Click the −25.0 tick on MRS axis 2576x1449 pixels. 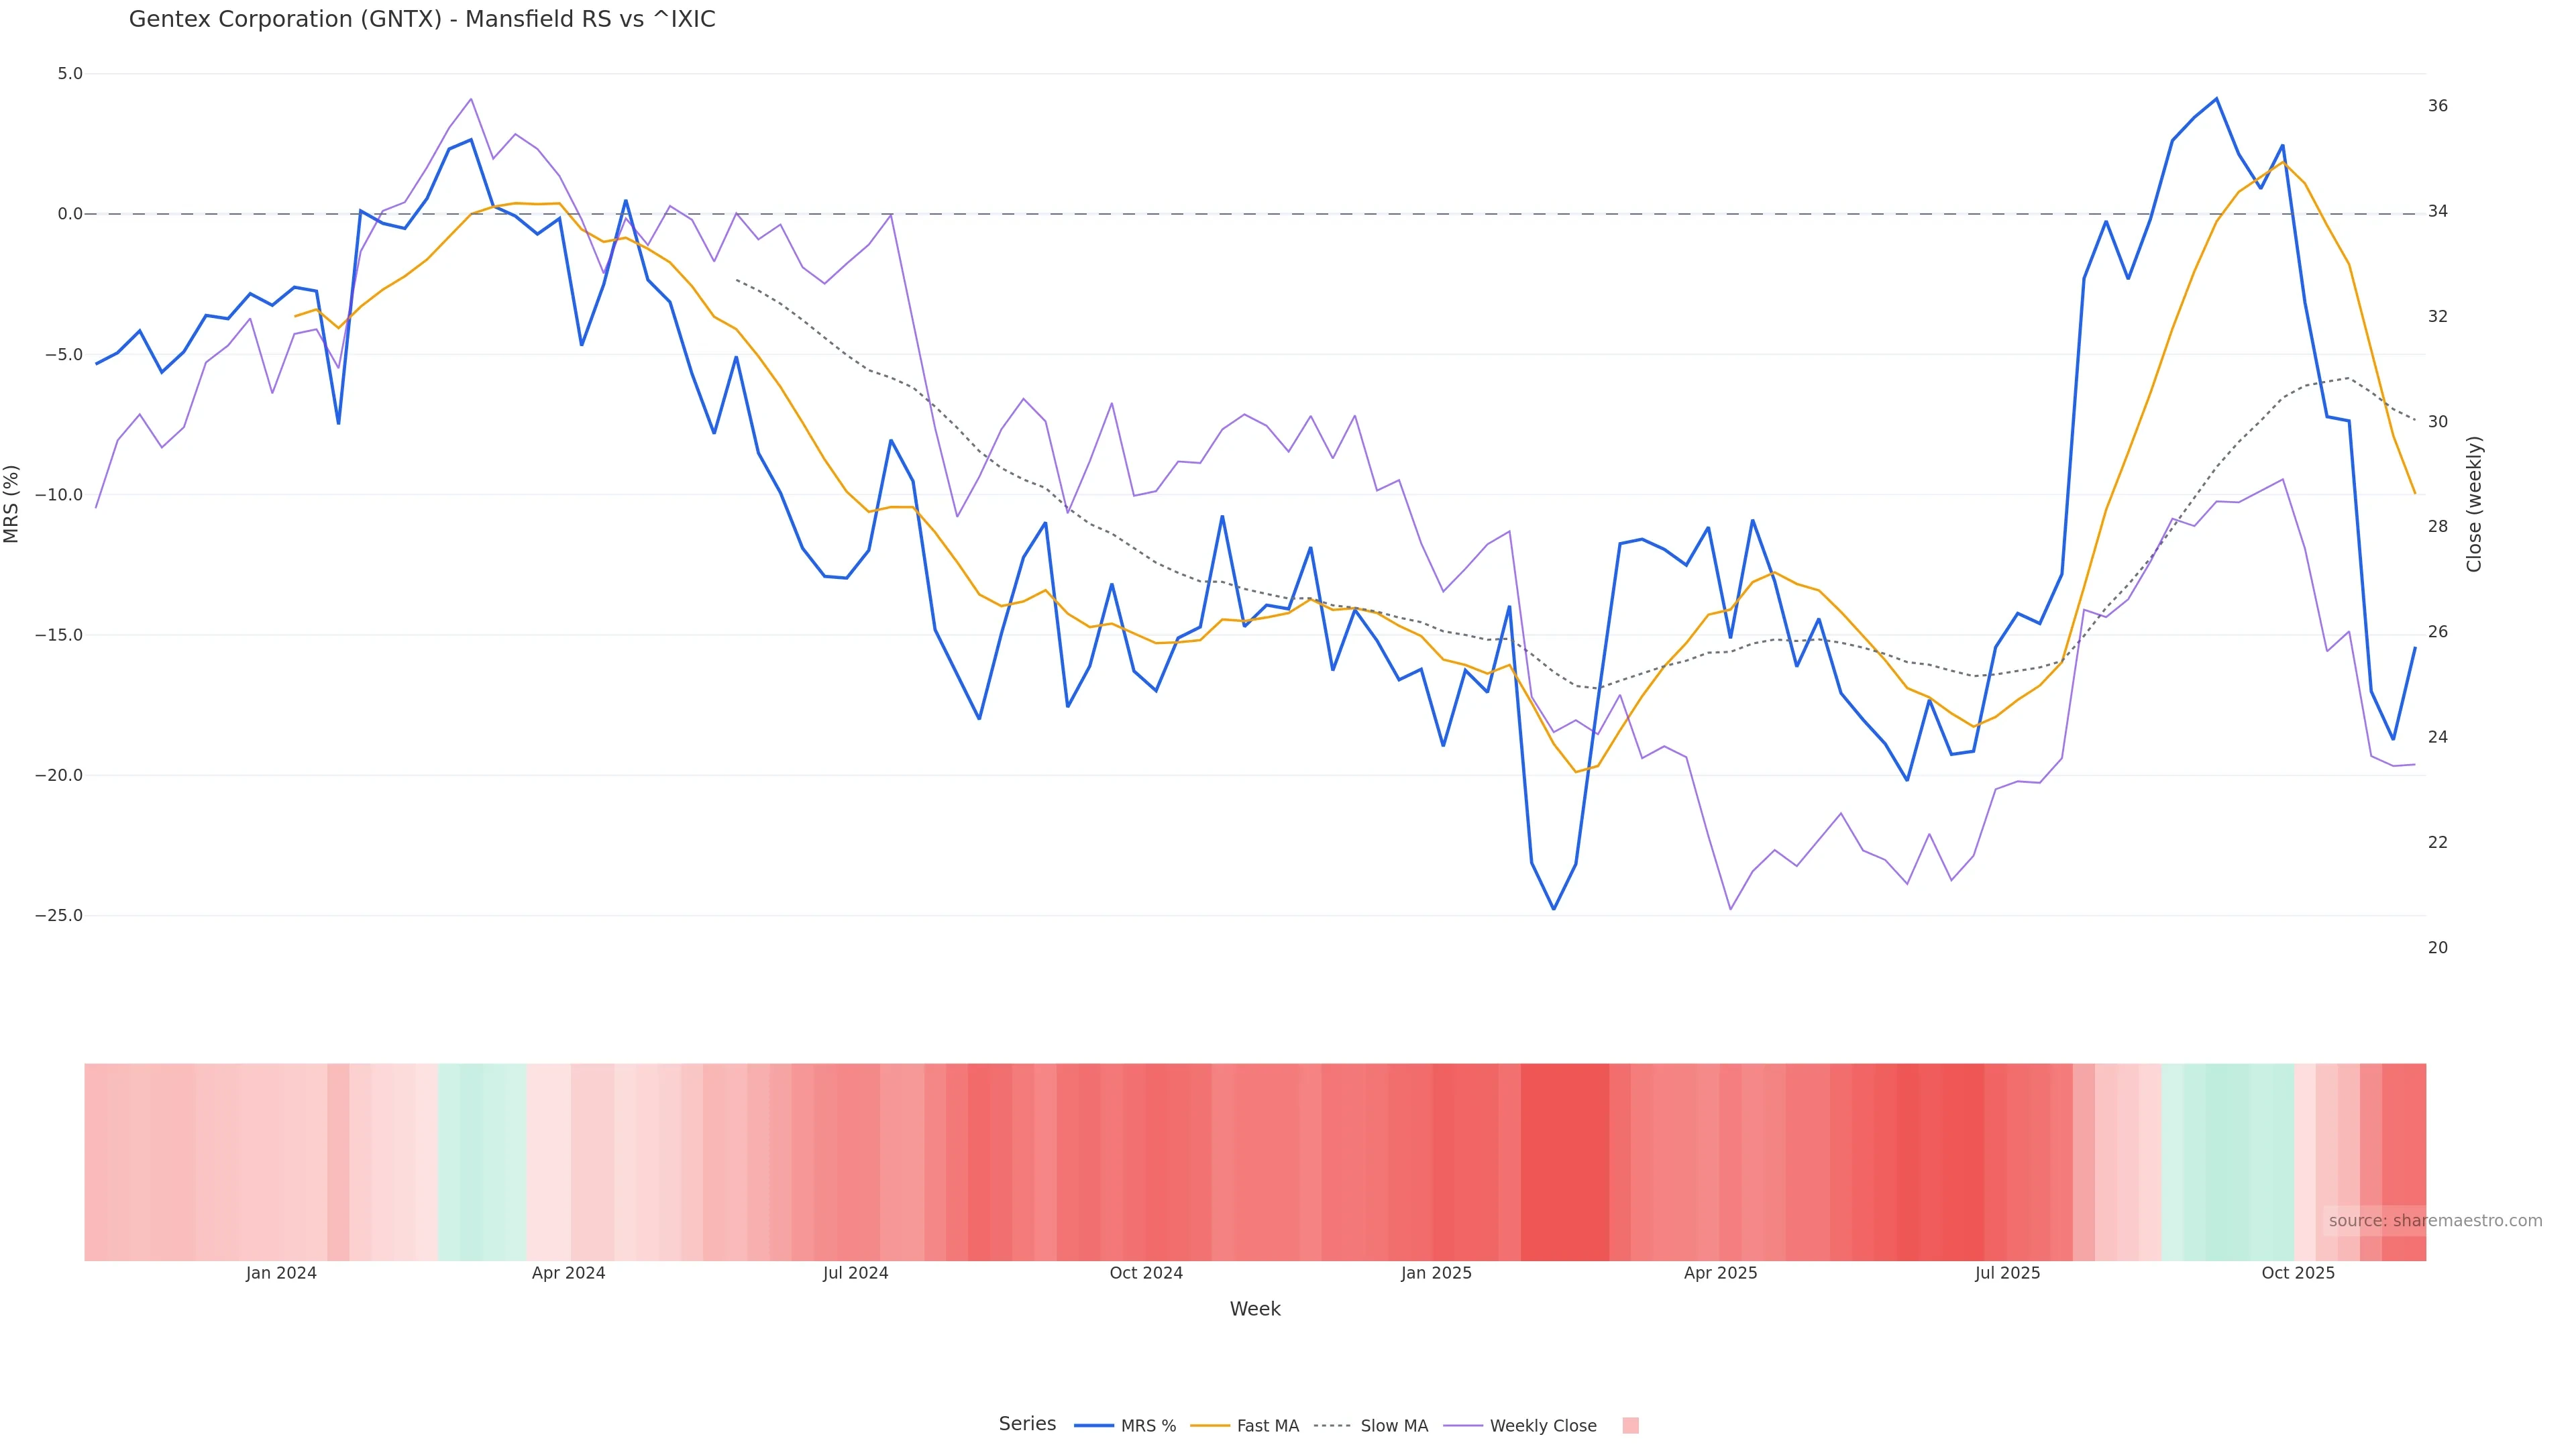pos(59,916)
